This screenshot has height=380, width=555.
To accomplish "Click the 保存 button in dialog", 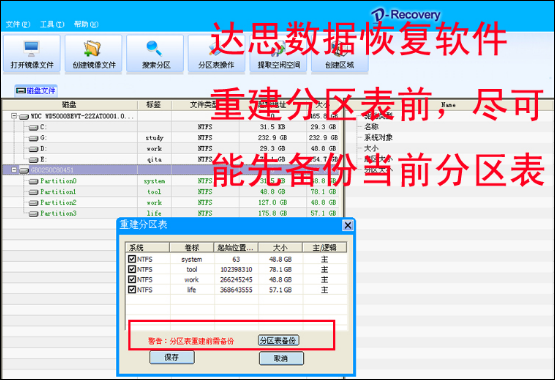I will pyautogui.click(x=172, y=357).
